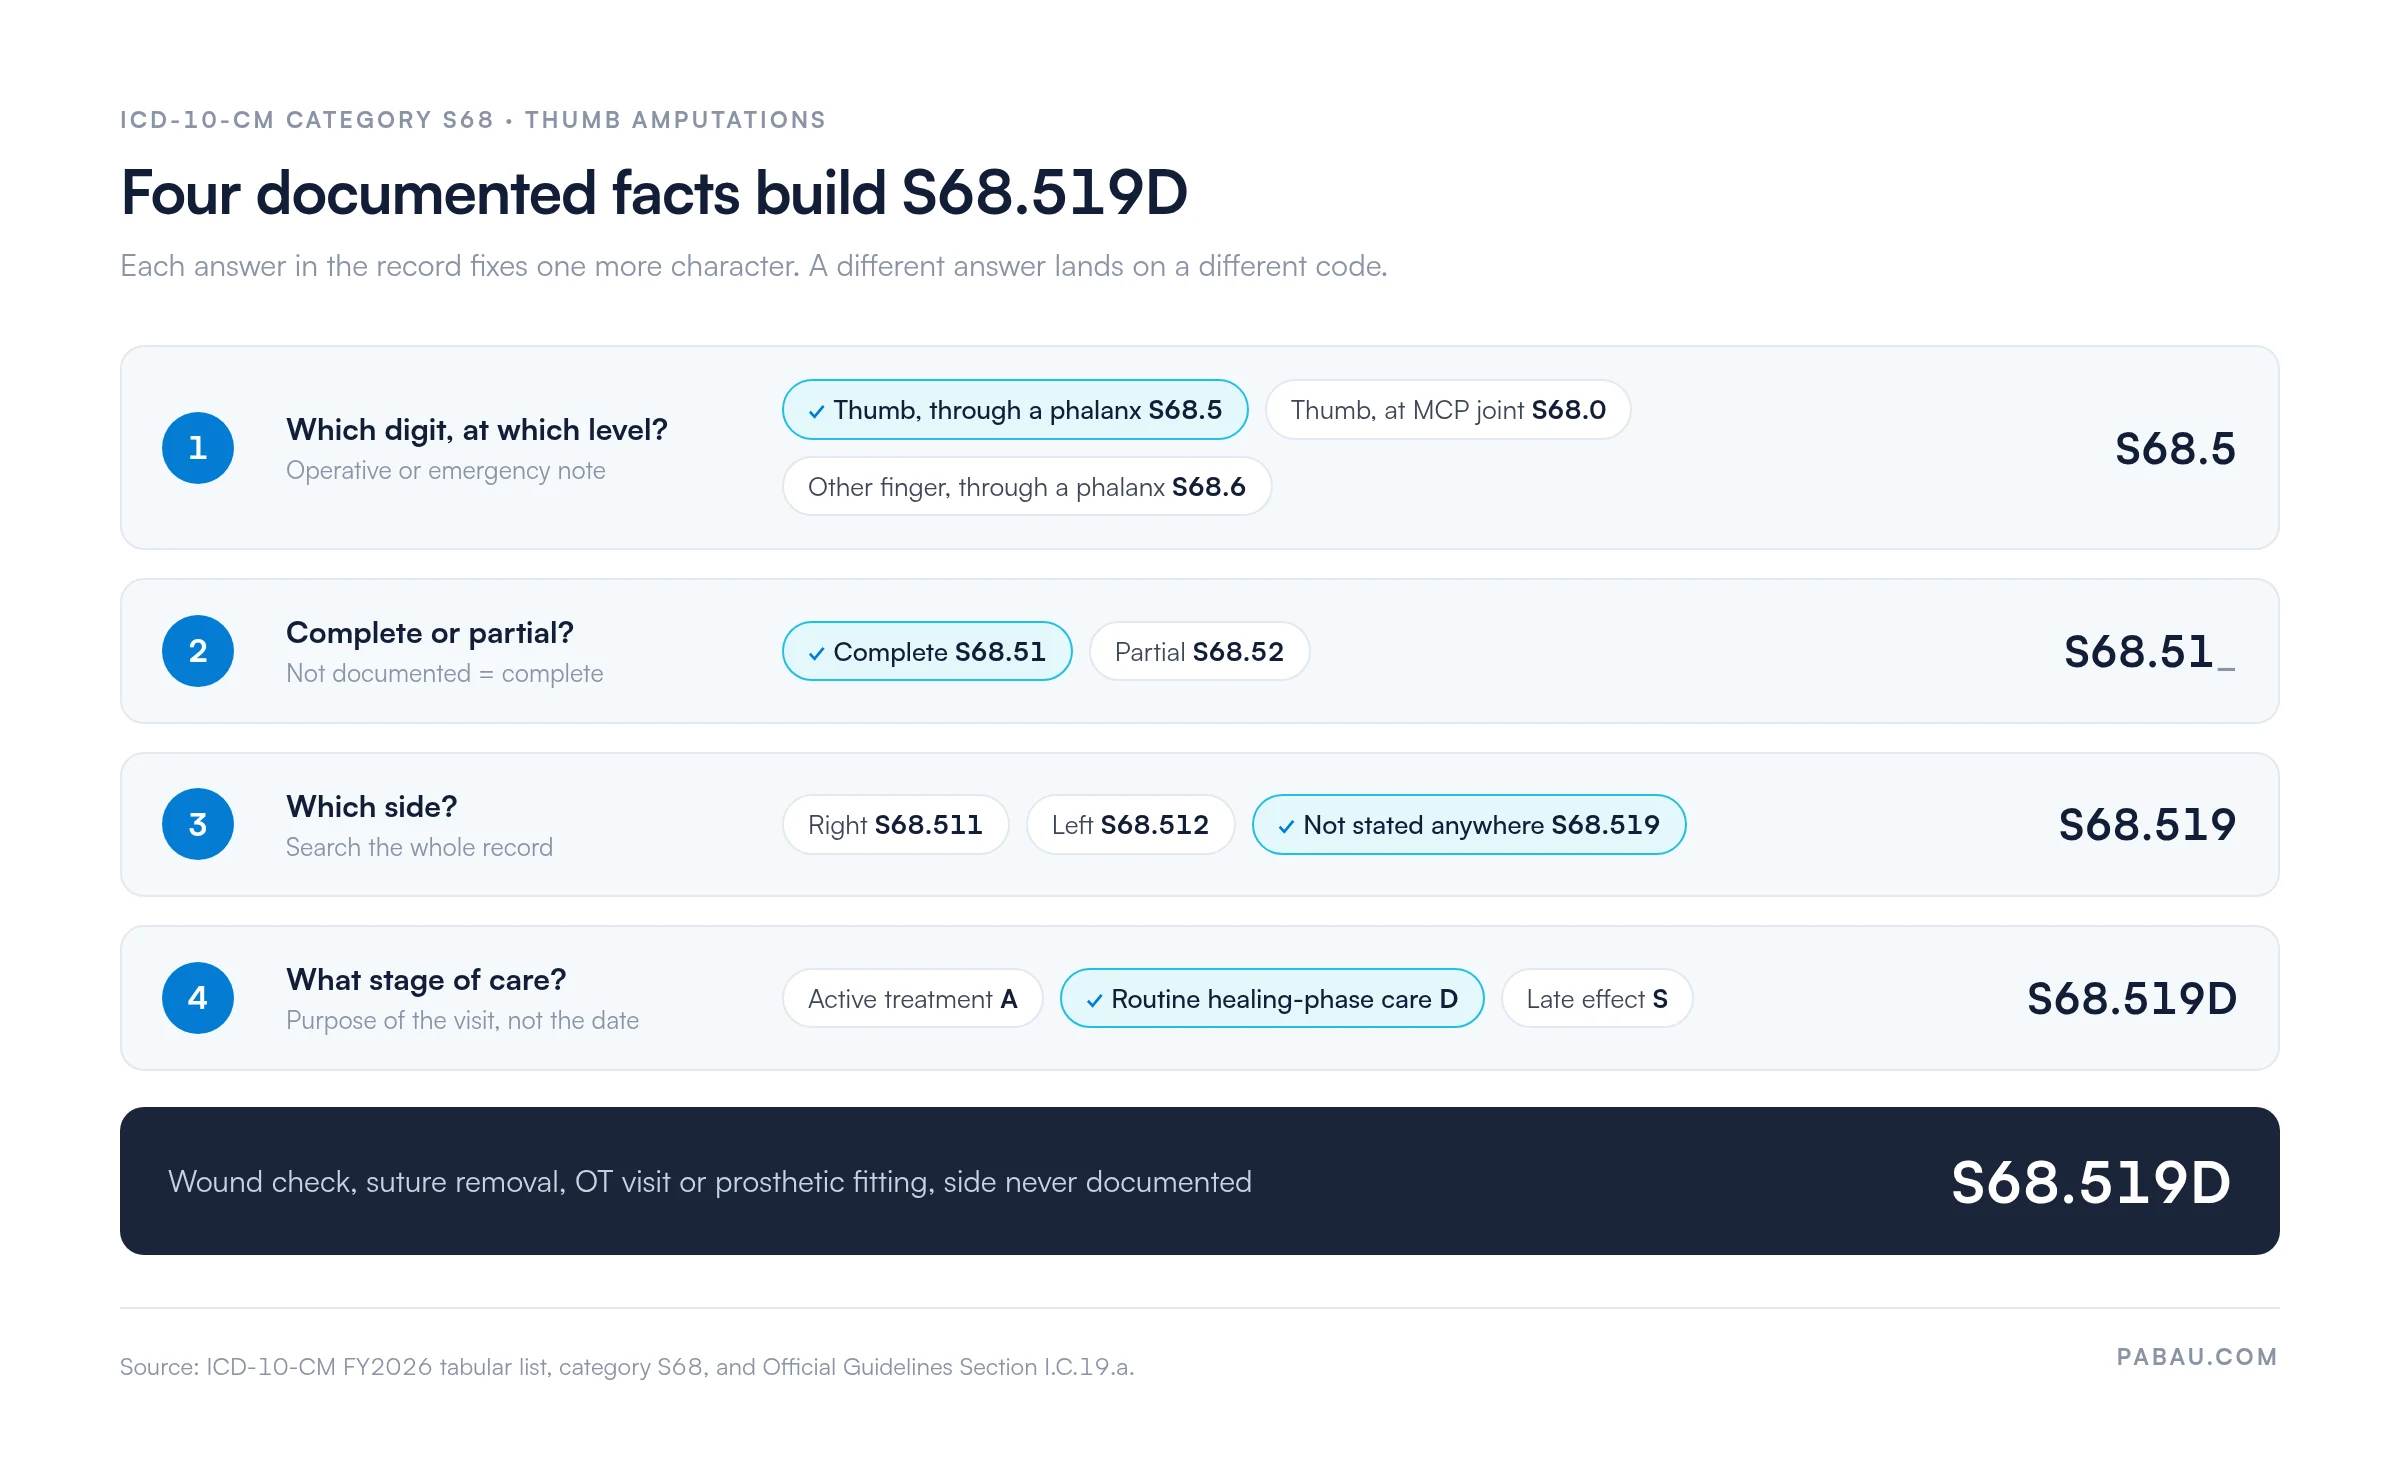
Task: Click checkmark in Complete S68.51 chip
Action: [816, 653]
